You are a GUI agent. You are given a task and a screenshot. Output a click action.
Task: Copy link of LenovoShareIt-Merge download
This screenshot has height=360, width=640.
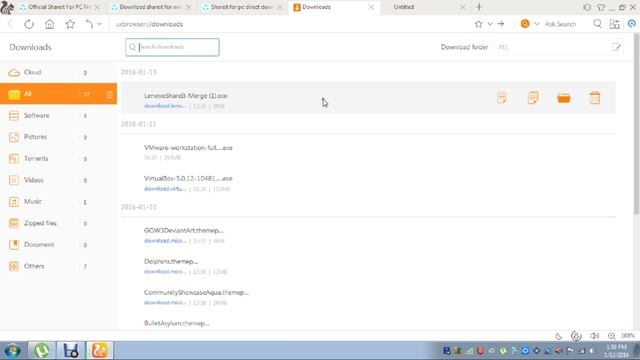coord(533,98)
